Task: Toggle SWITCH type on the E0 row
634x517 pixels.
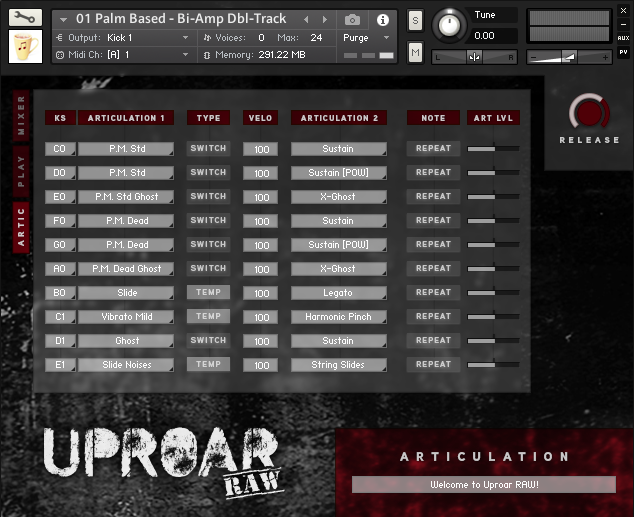Action: click(x=208, y=196)
